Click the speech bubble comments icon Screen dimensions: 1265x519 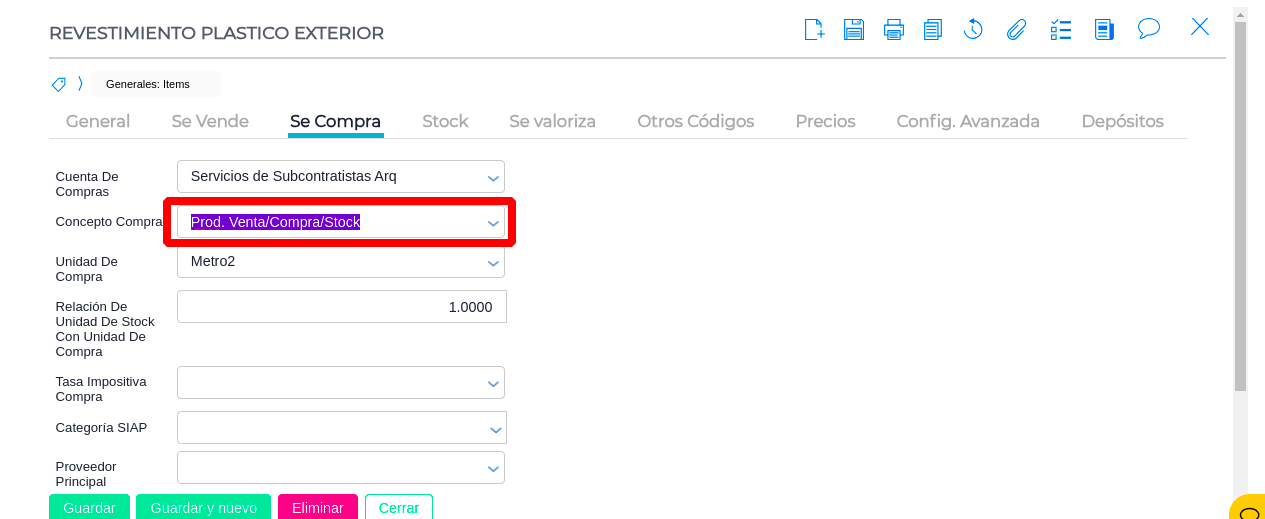[1149, 28]
